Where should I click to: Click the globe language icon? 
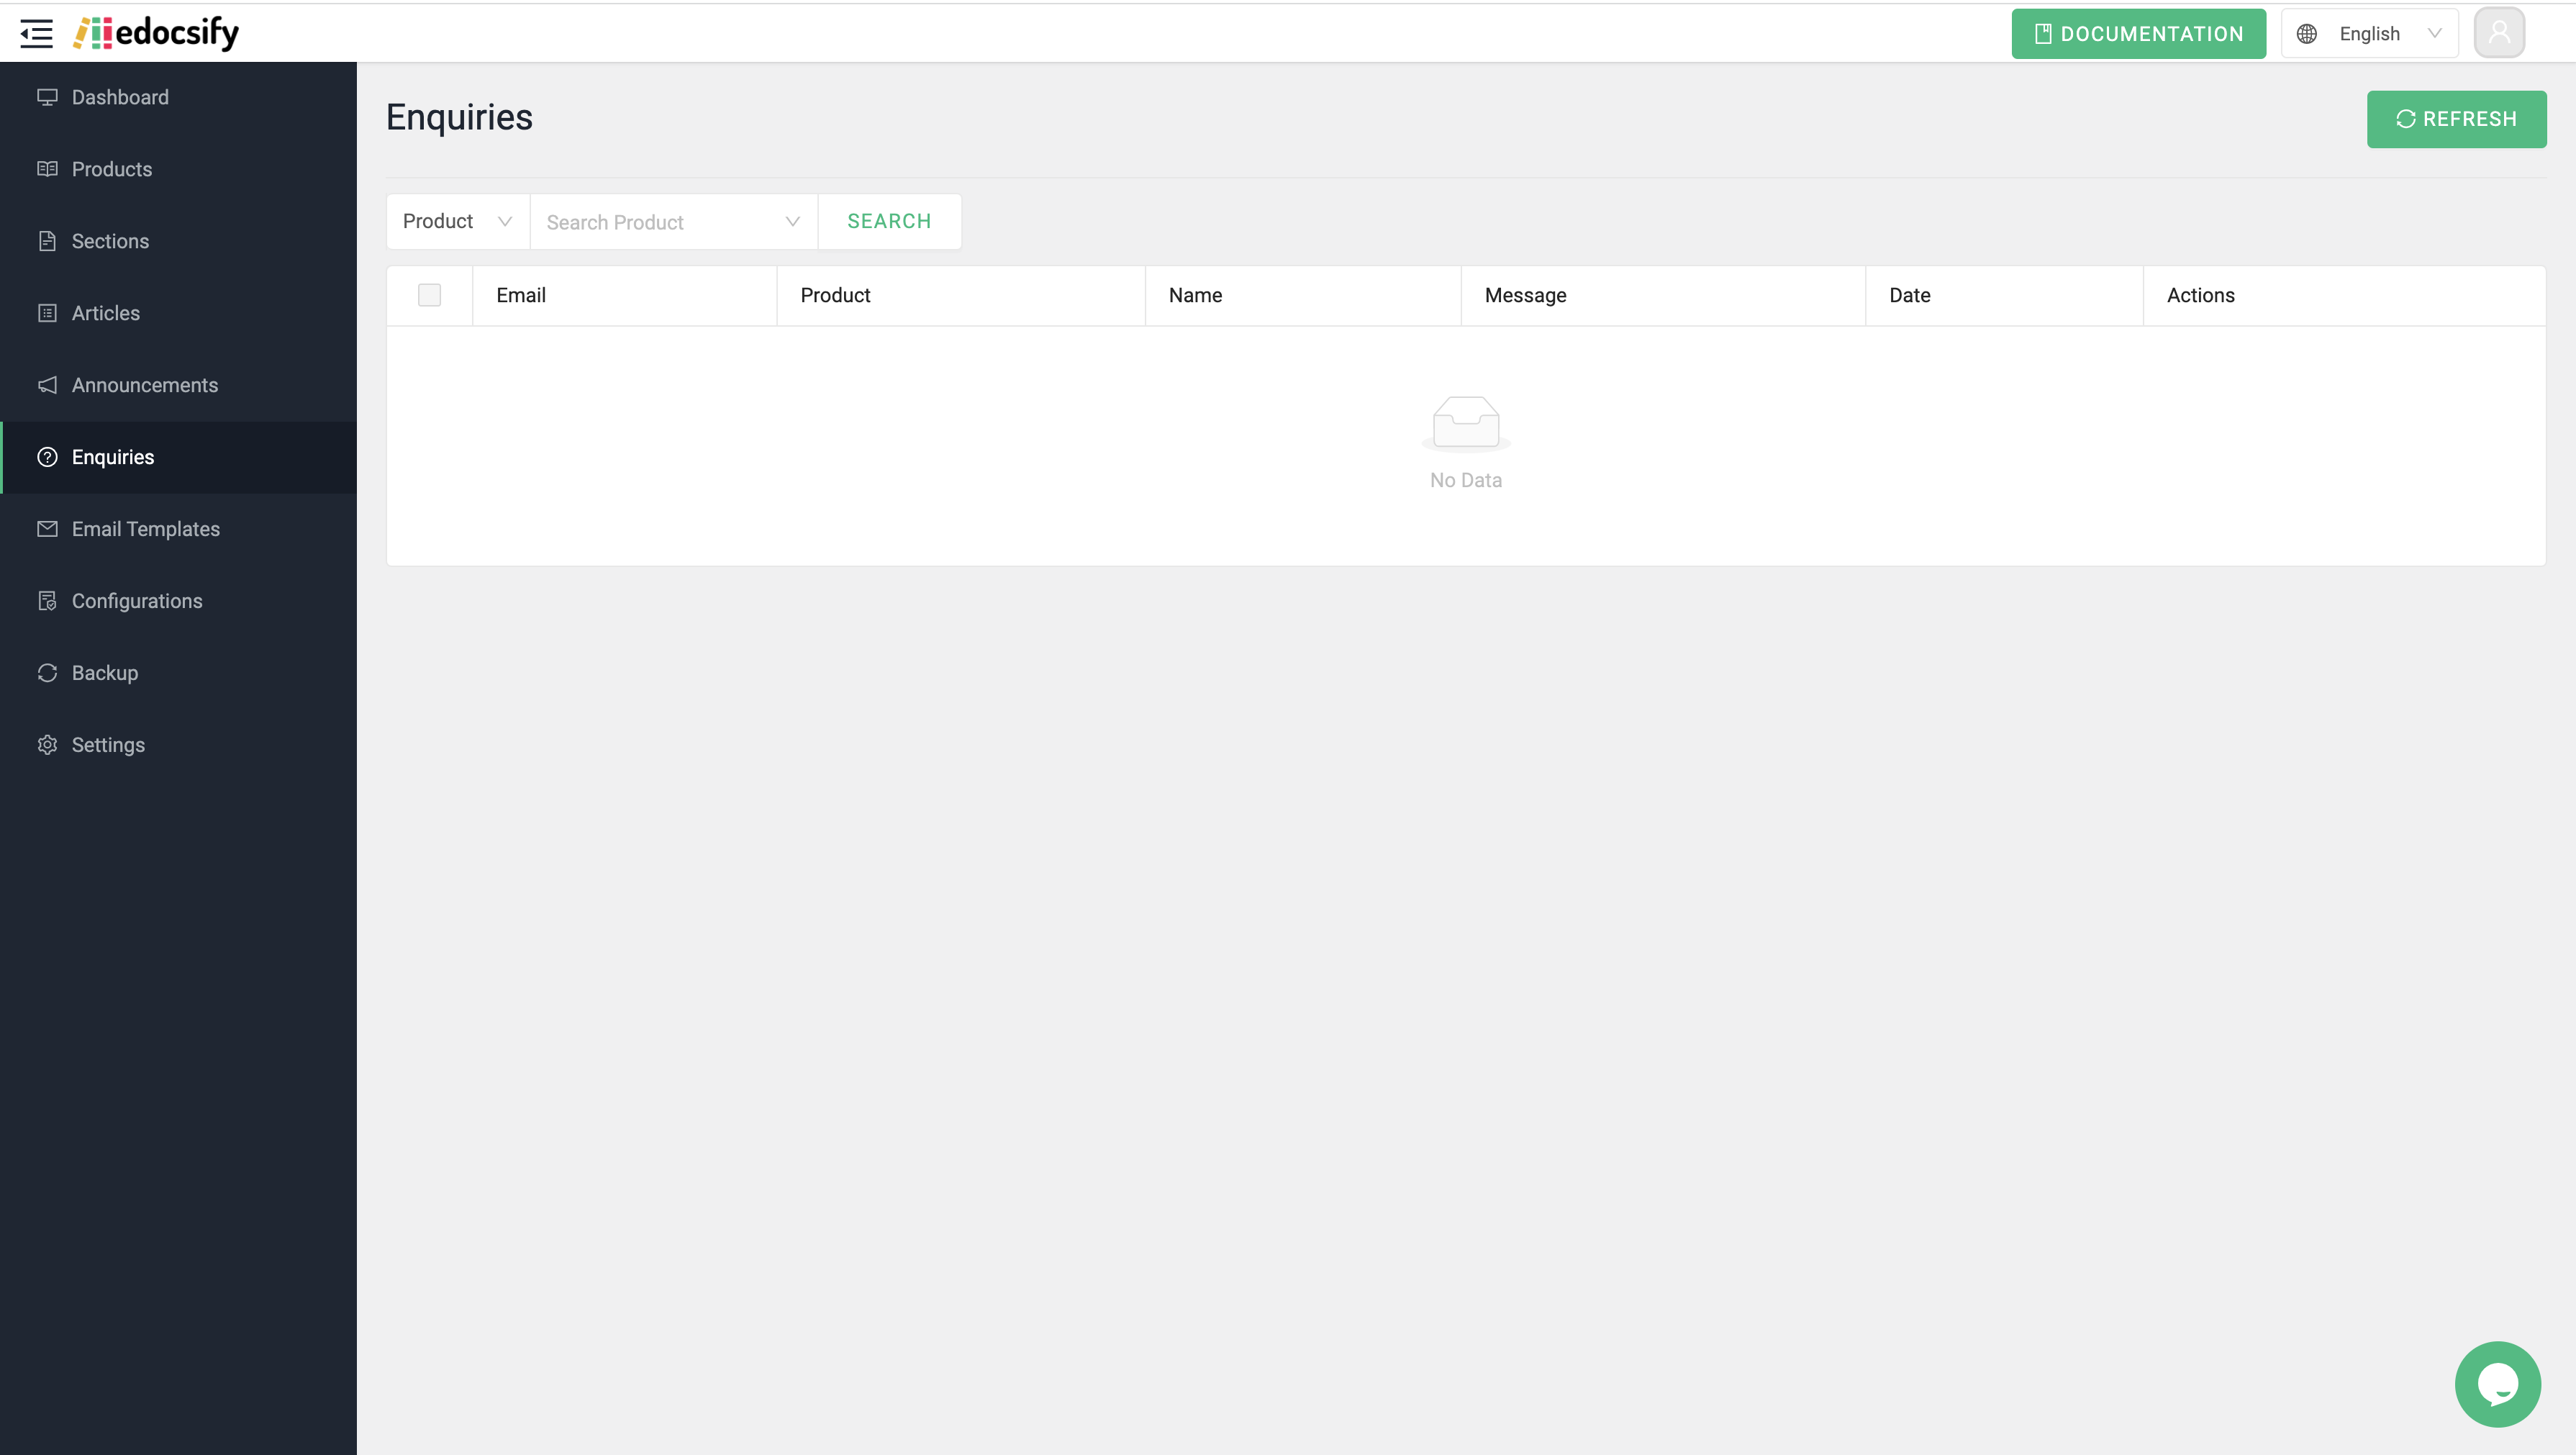[2307, 34]
